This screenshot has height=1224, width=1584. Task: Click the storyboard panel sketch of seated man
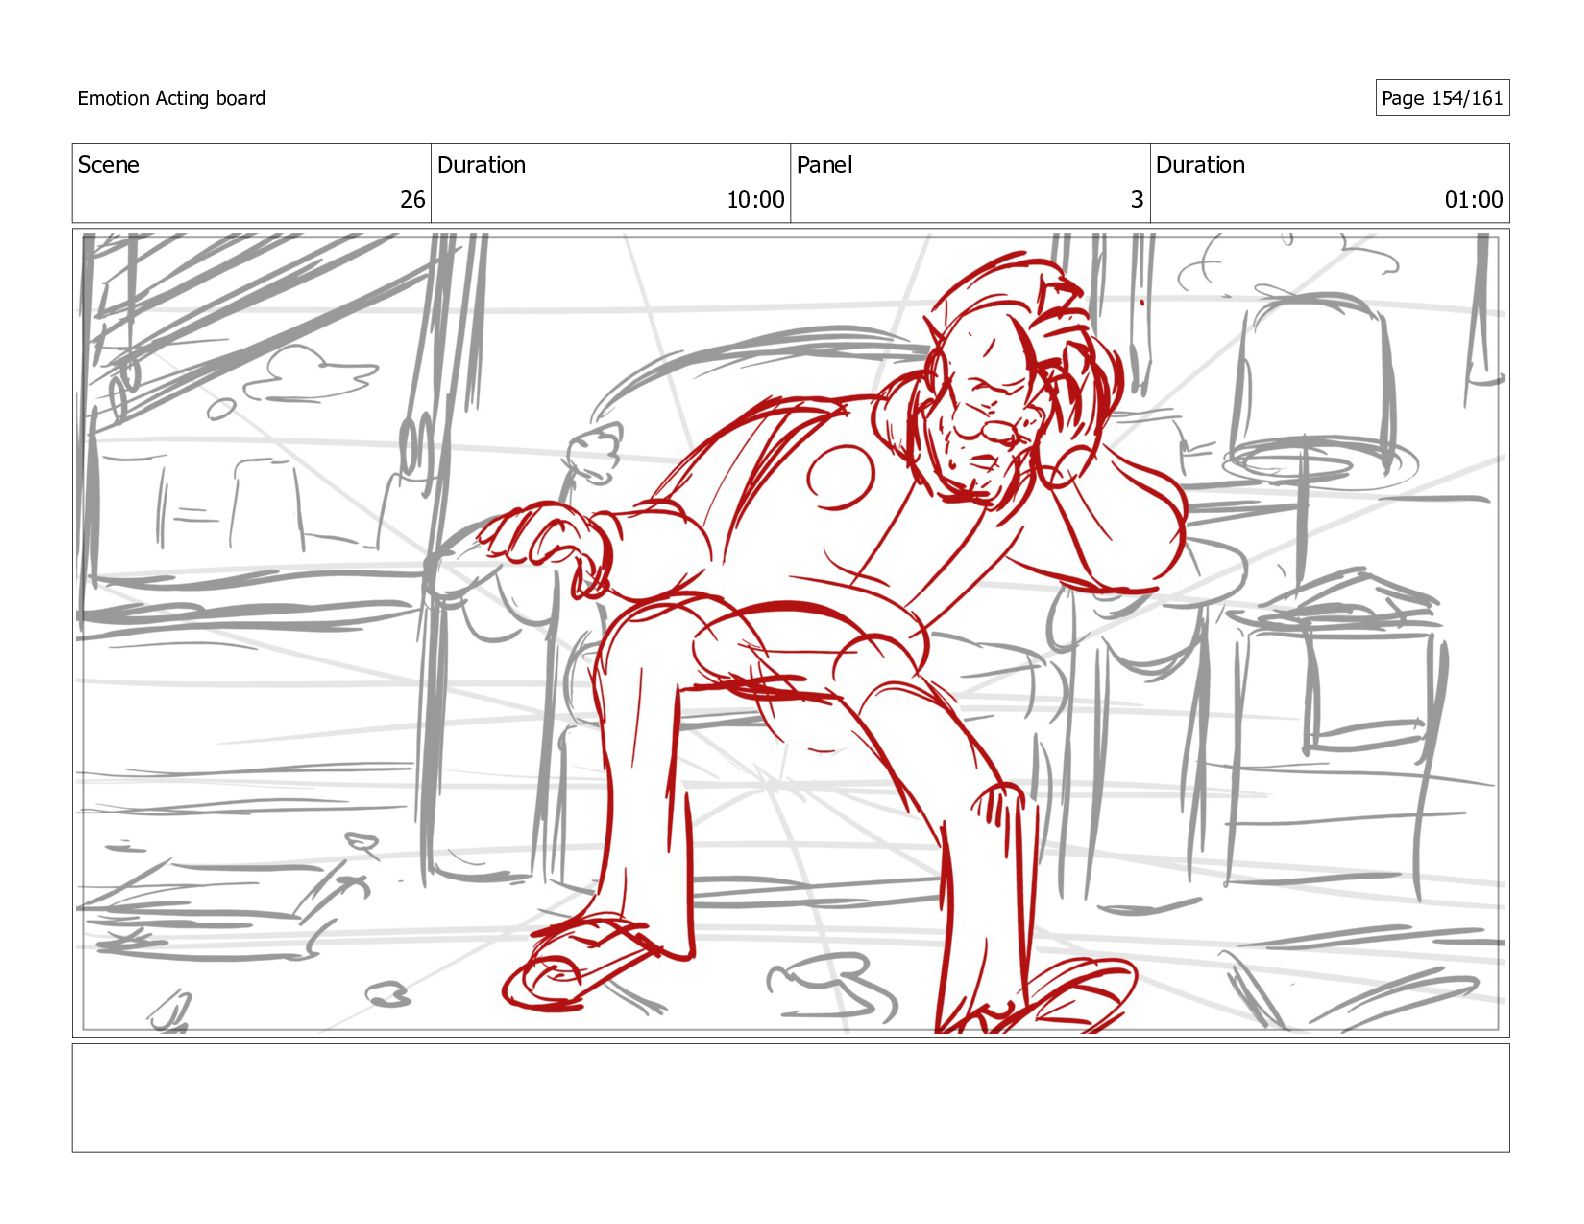coord(790,633)
